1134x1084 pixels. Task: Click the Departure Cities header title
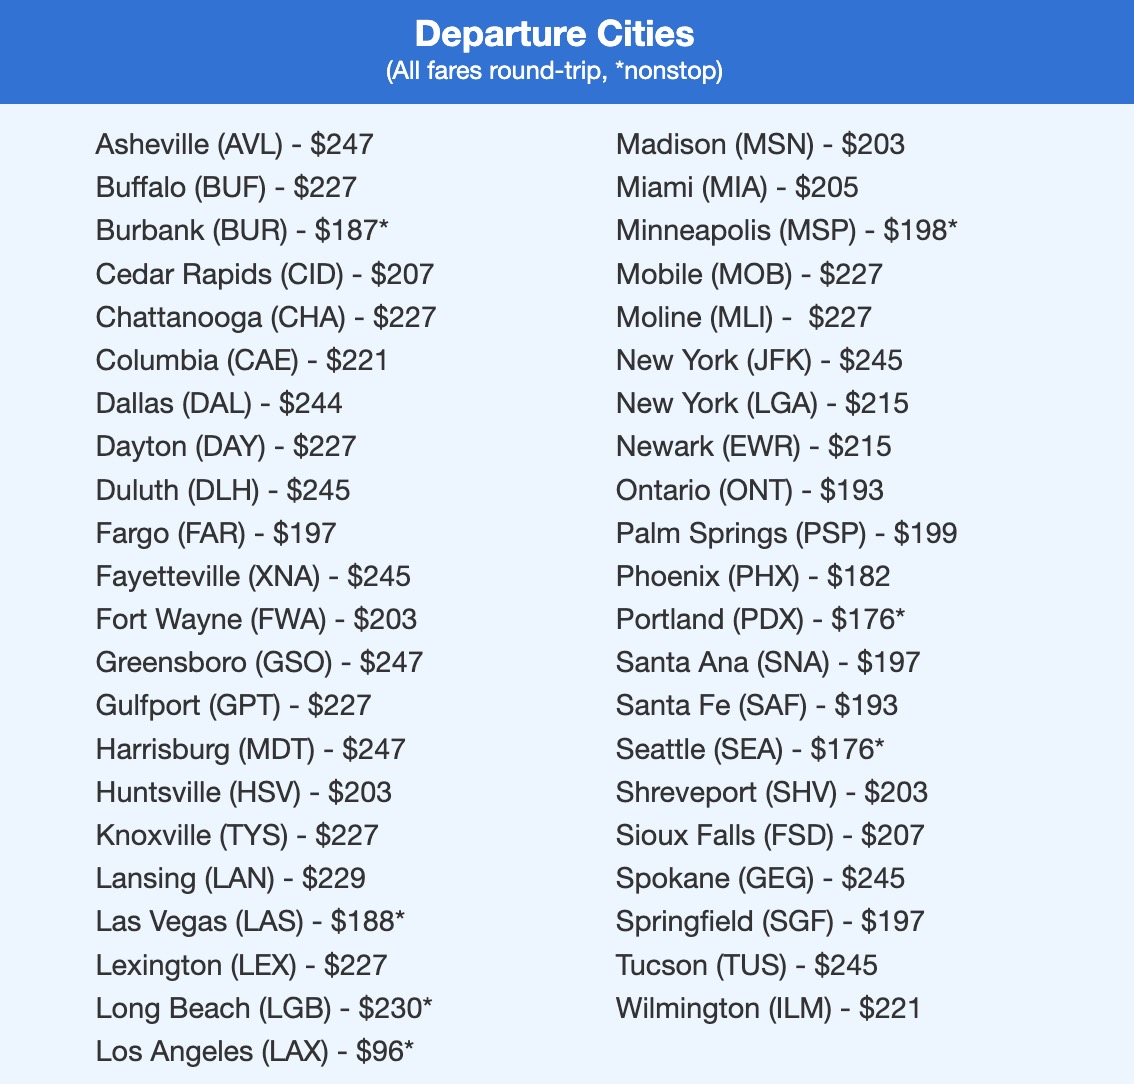tap(554, 34)
